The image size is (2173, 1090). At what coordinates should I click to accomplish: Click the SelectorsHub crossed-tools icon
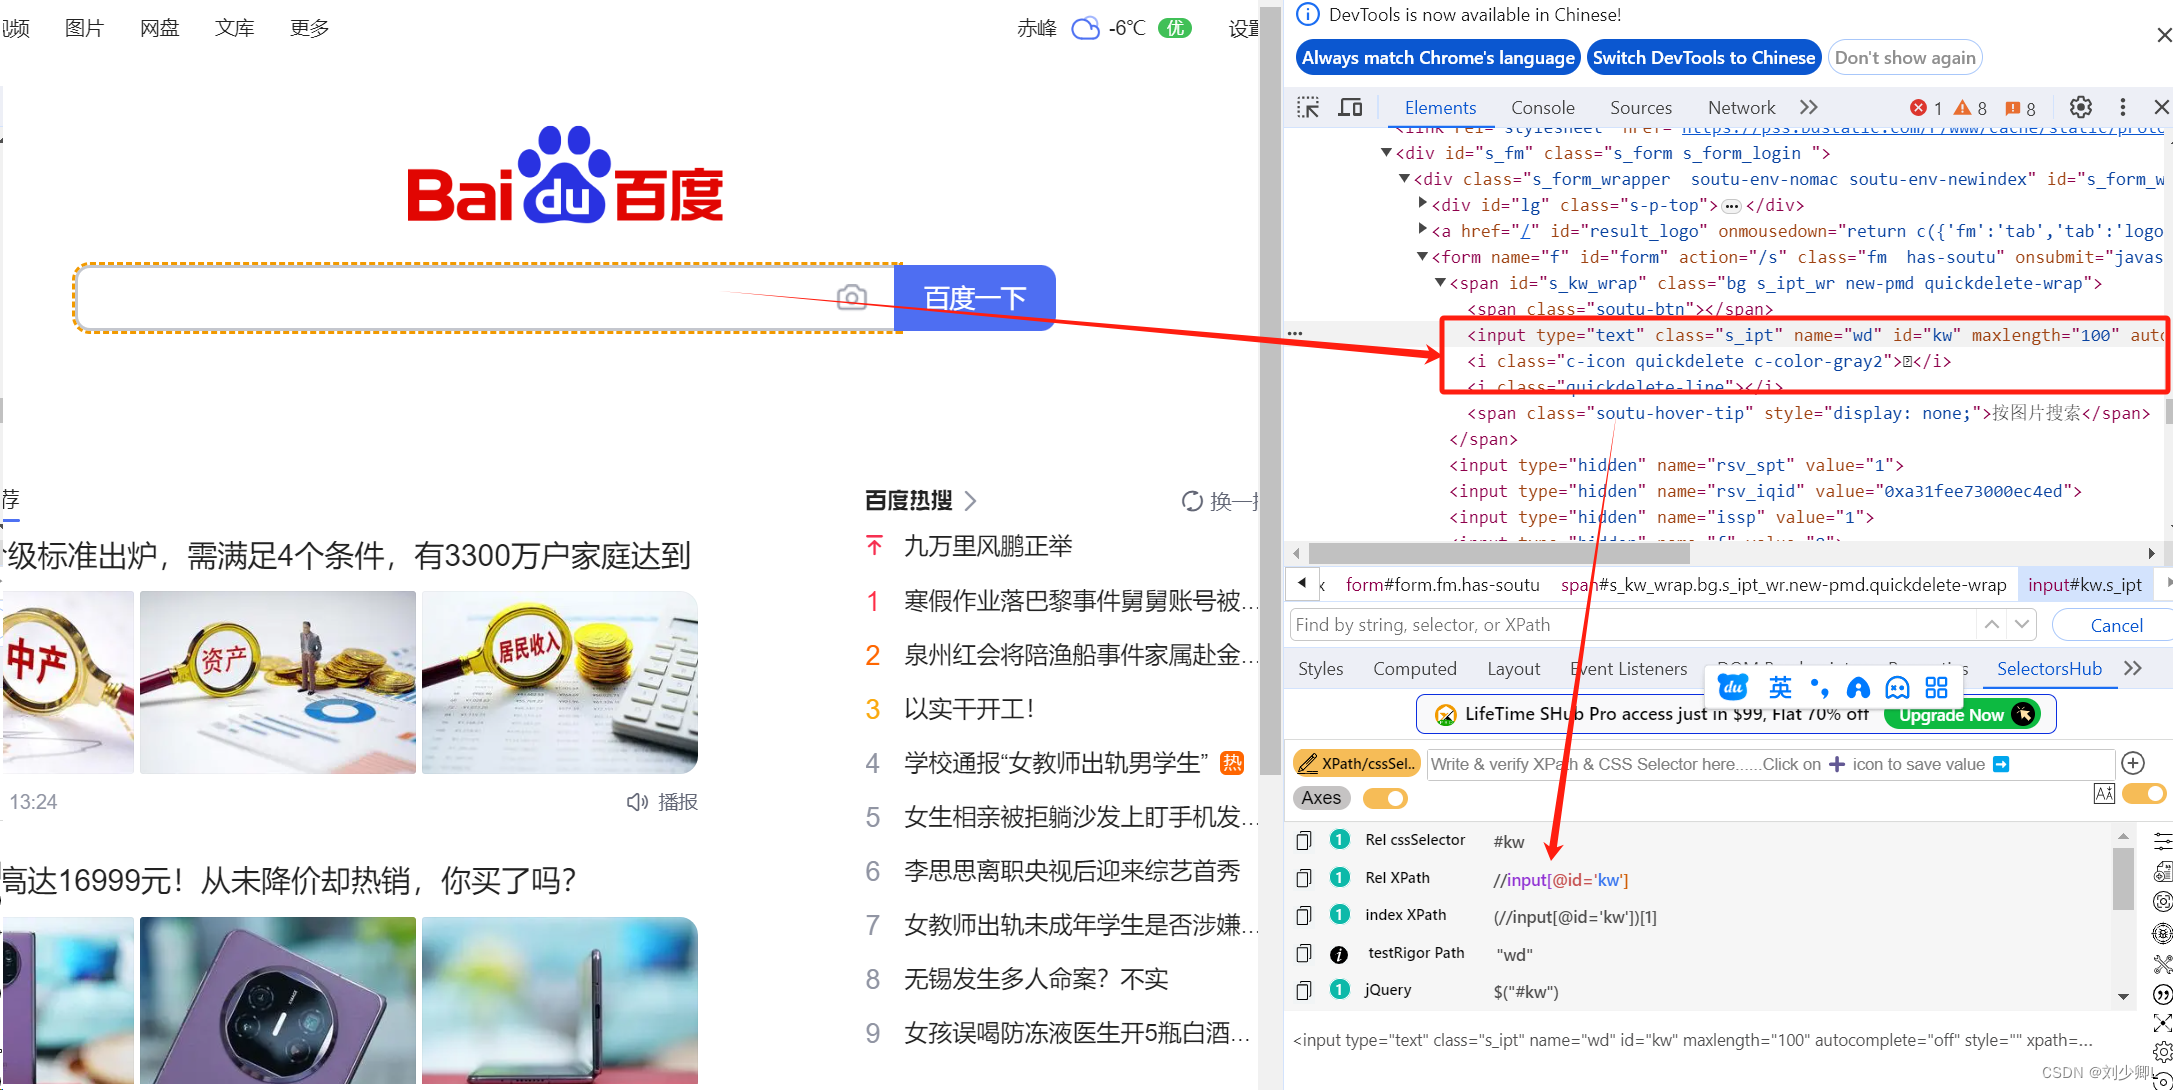[2162, 964]
